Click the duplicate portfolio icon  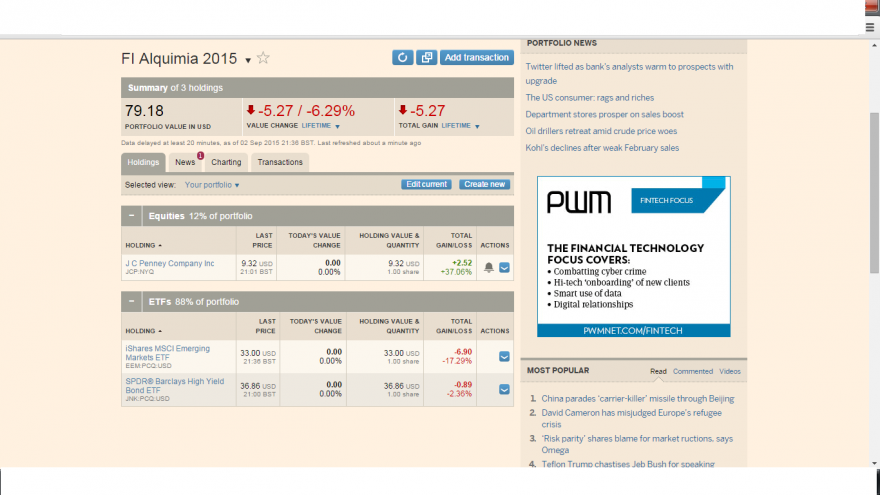tap(427, 57)
